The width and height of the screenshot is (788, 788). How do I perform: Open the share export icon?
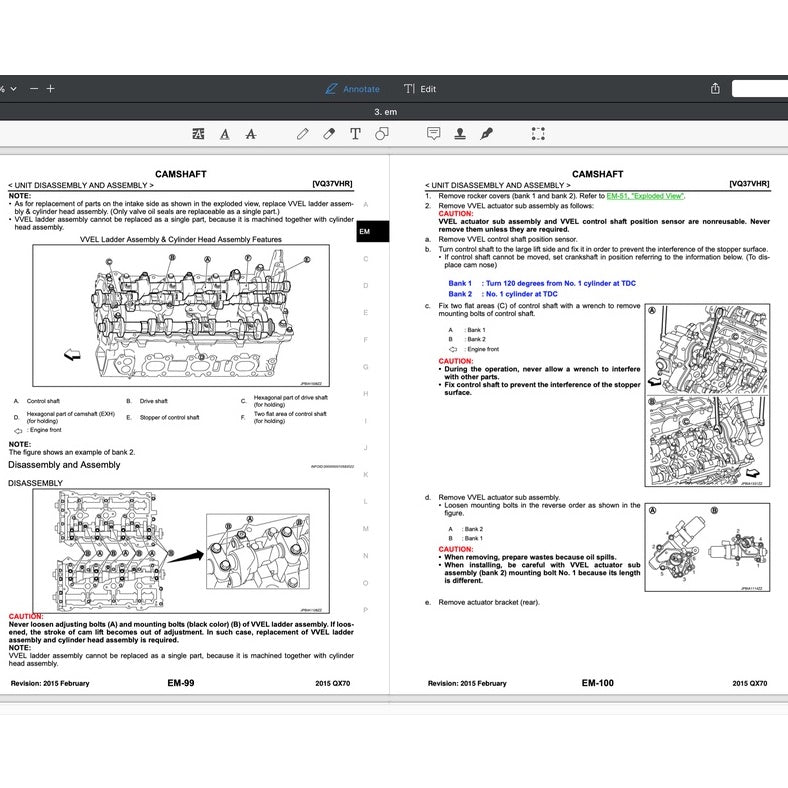coord(715,89)
